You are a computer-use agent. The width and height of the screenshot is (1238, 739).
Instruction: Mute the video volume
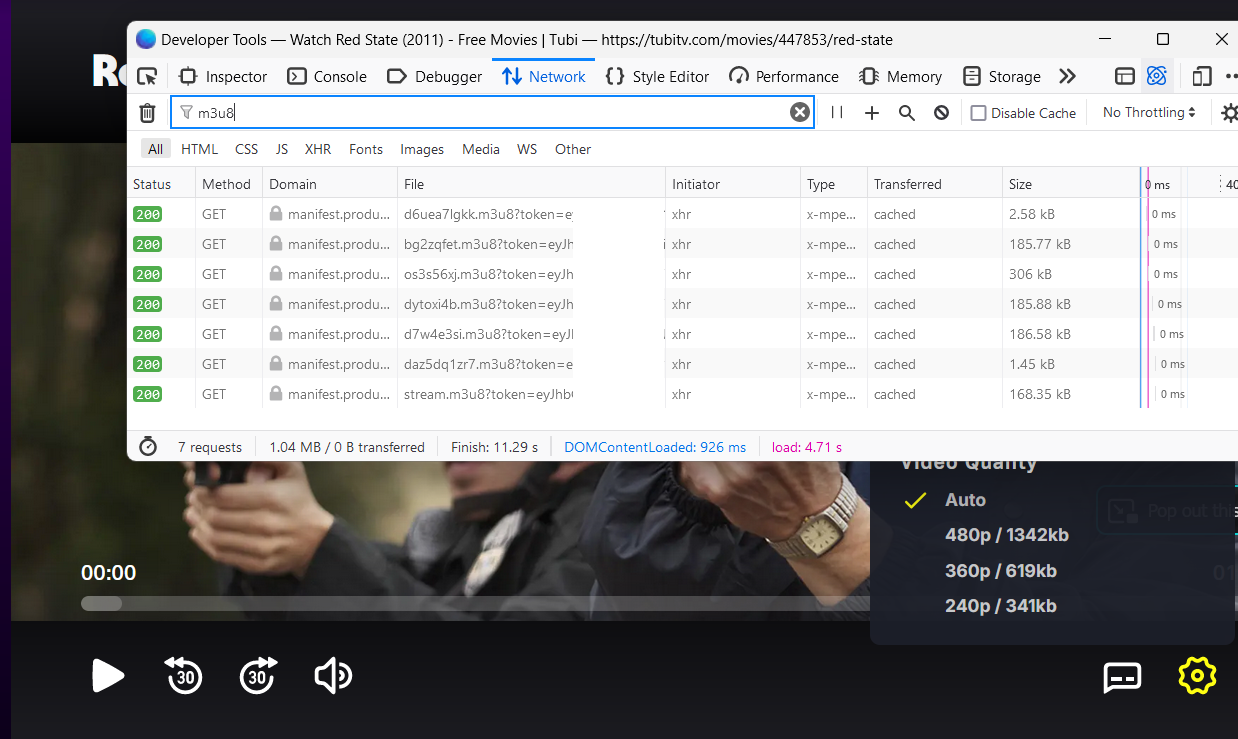point(333,676)
